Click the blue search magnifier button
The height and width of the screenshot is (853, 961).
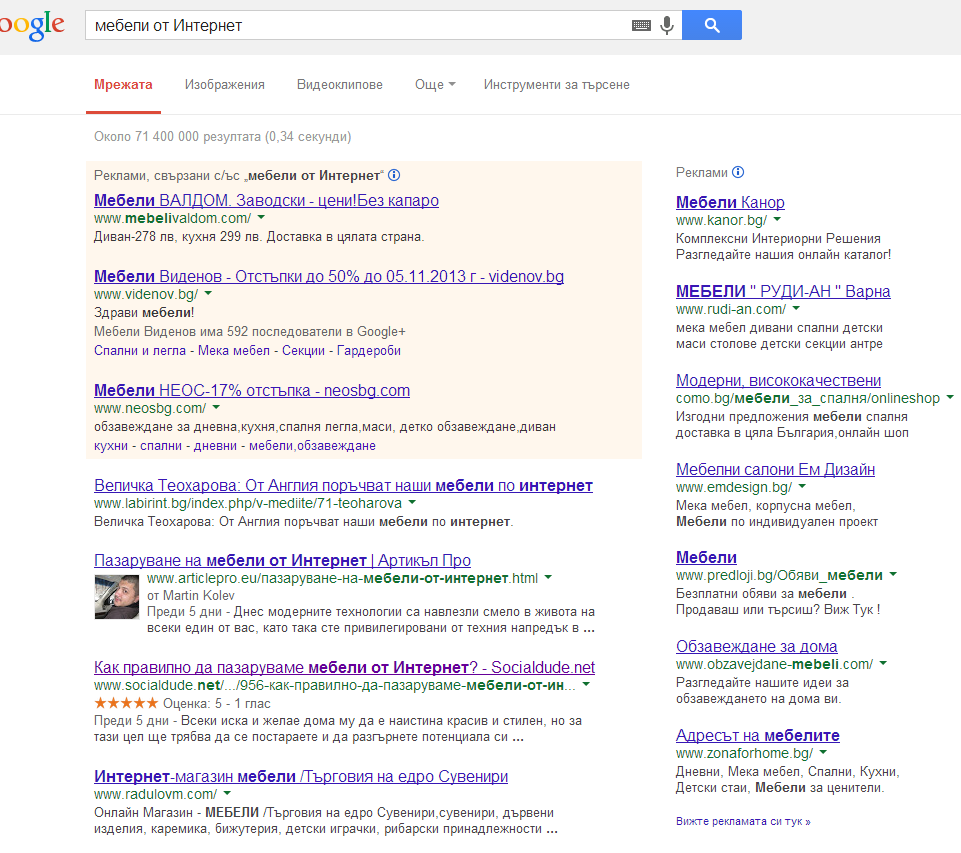712,25
